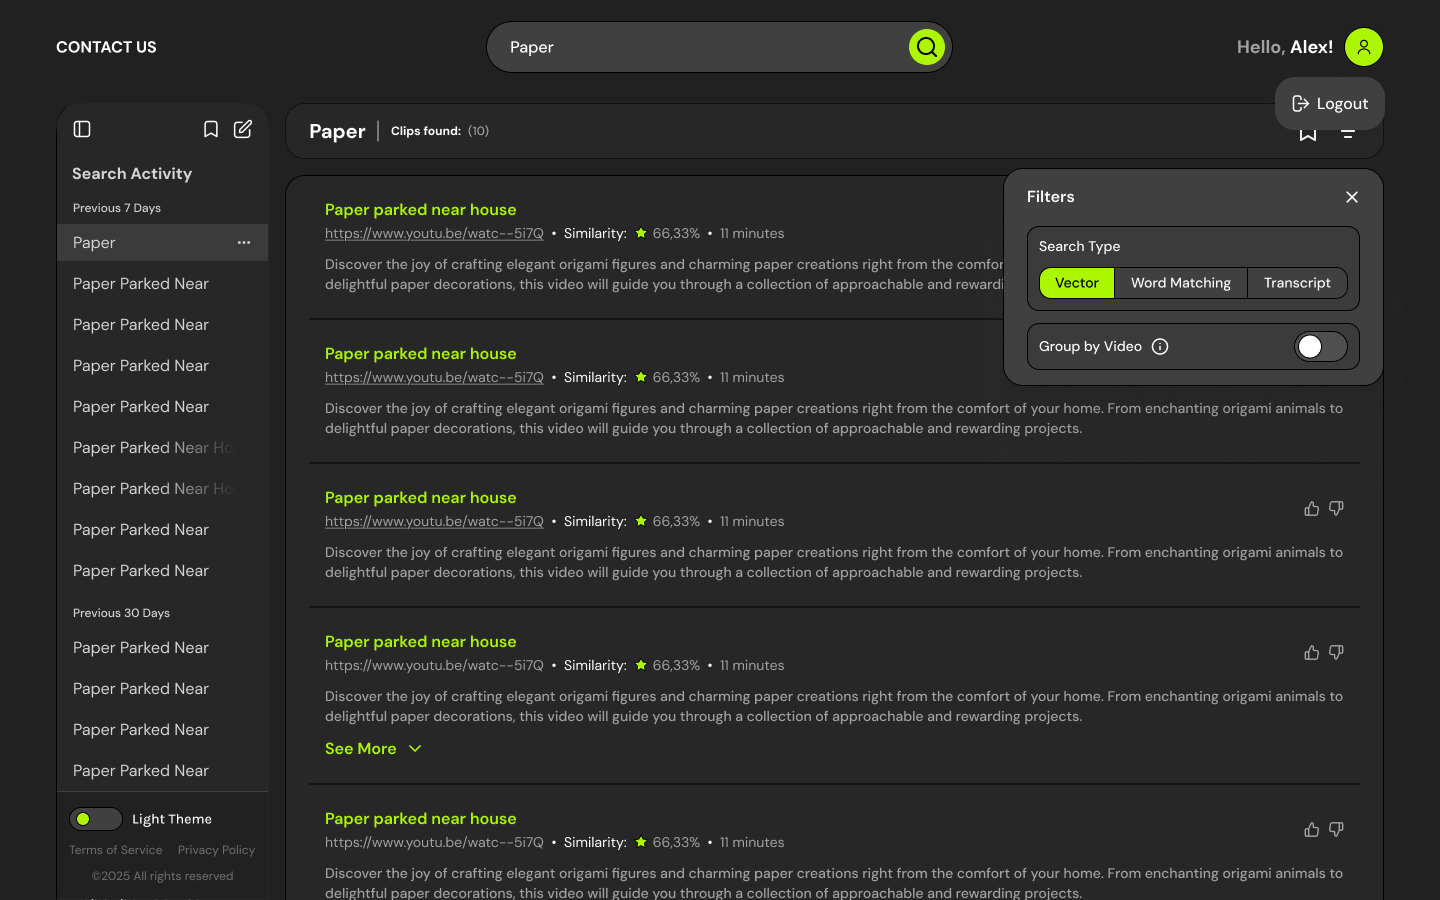Viewport: 1440px width, 900px height.
Task: Dislike the last visible result
Action: click(x=1336, y=830)
